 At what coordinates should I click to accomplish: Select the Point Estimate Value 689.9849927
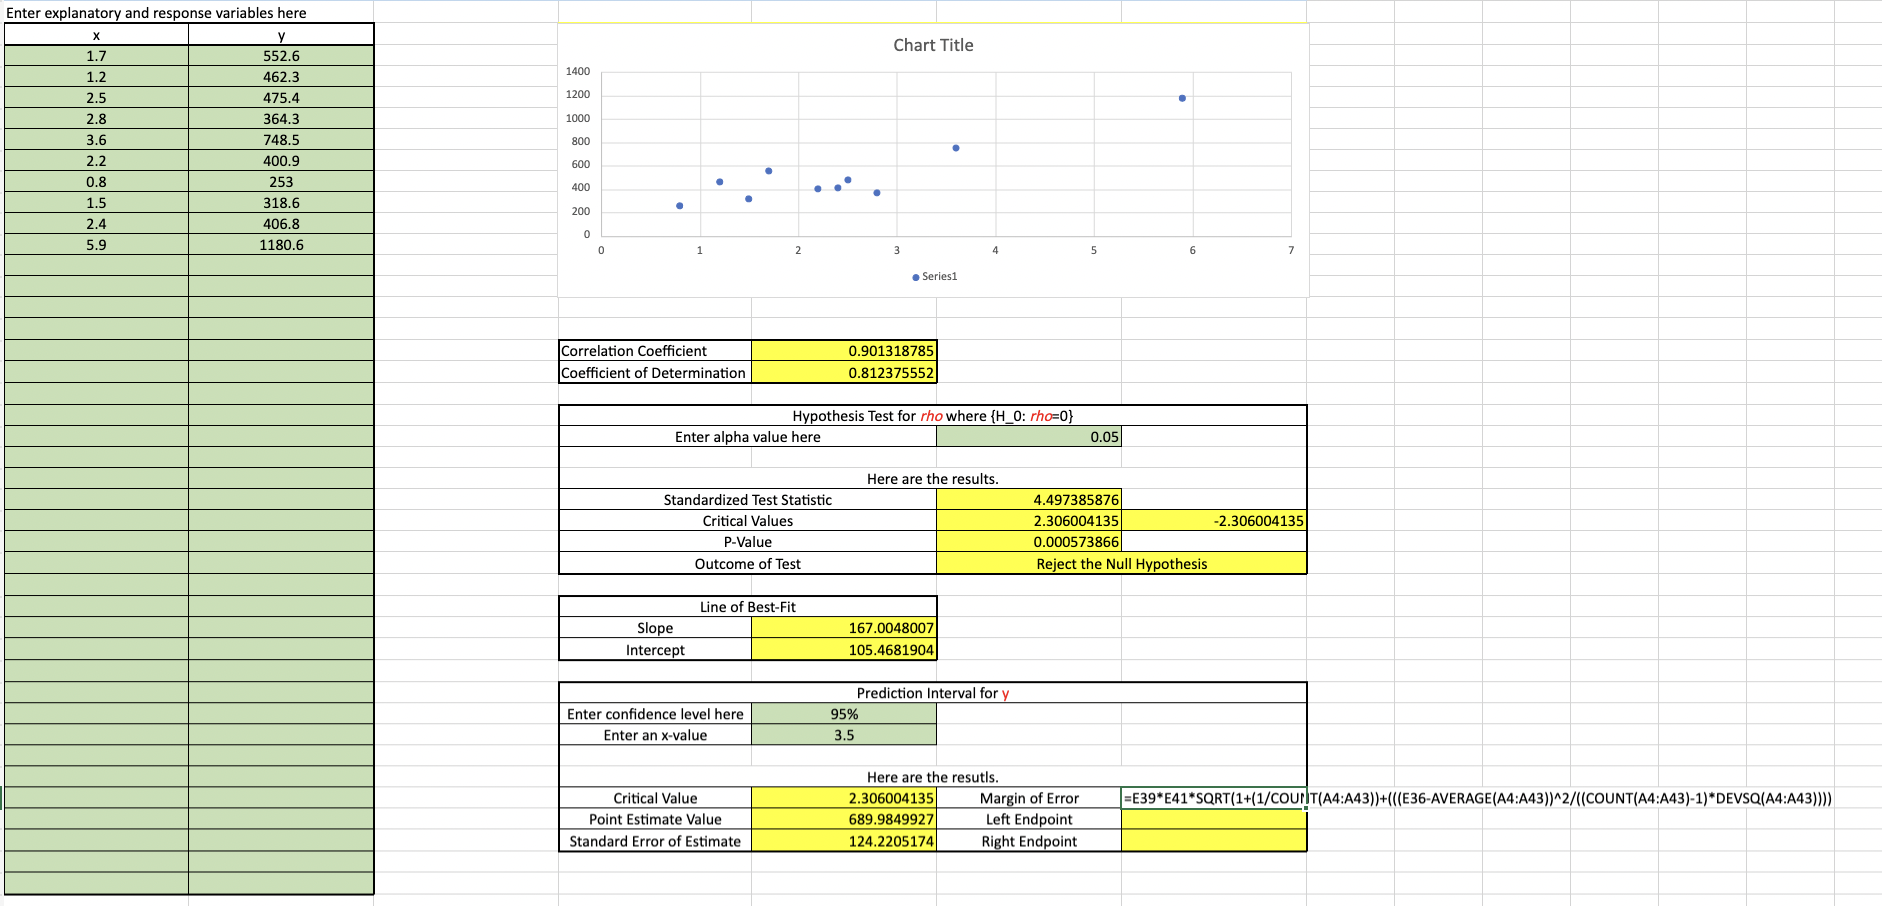click(x=844, y=819)
